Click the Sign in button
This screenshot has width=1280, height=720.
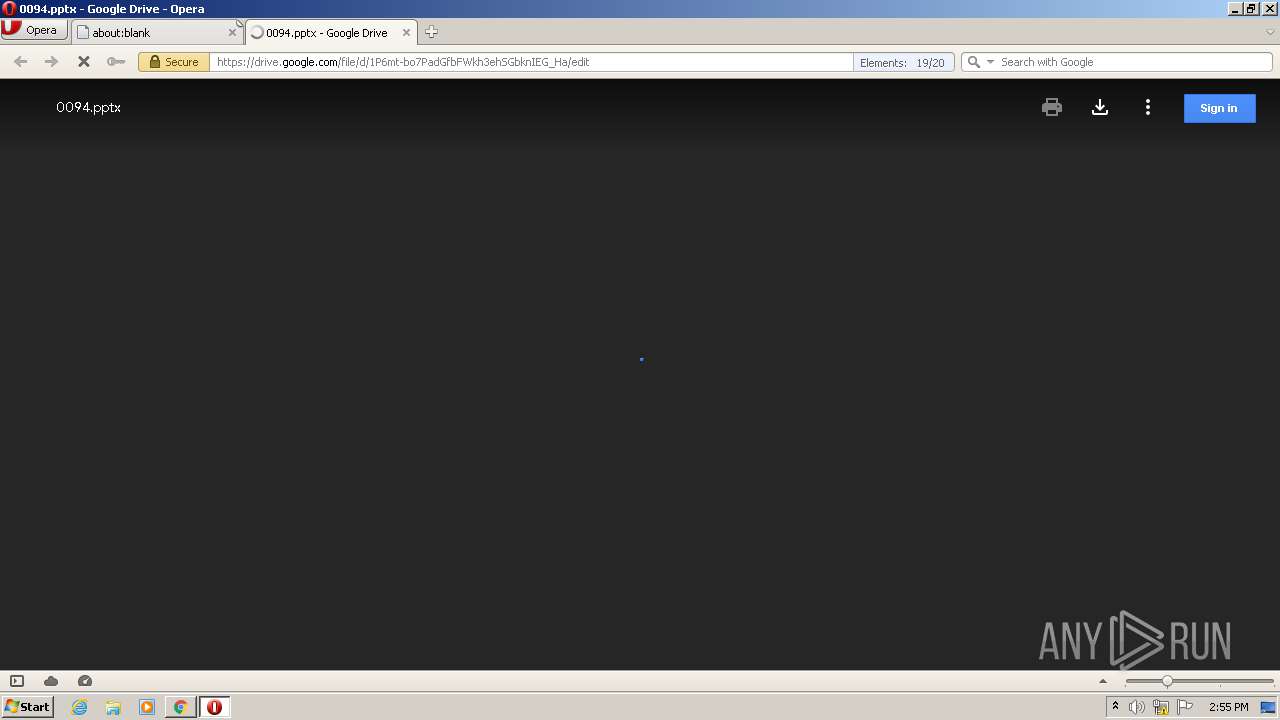1219,108
